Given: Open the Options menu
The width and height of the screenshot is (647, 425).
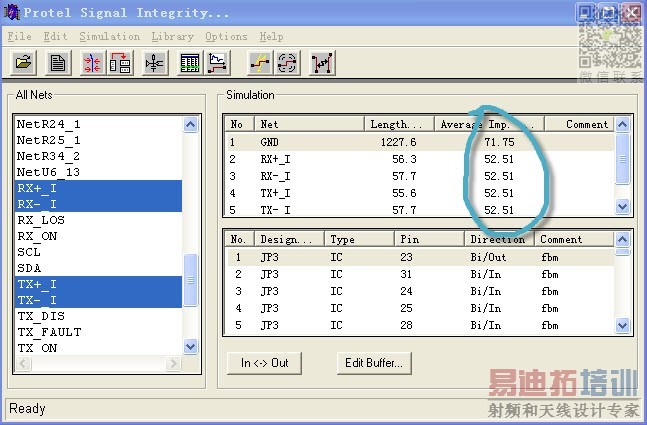Looking at the screenshot, I should point(226,37).
